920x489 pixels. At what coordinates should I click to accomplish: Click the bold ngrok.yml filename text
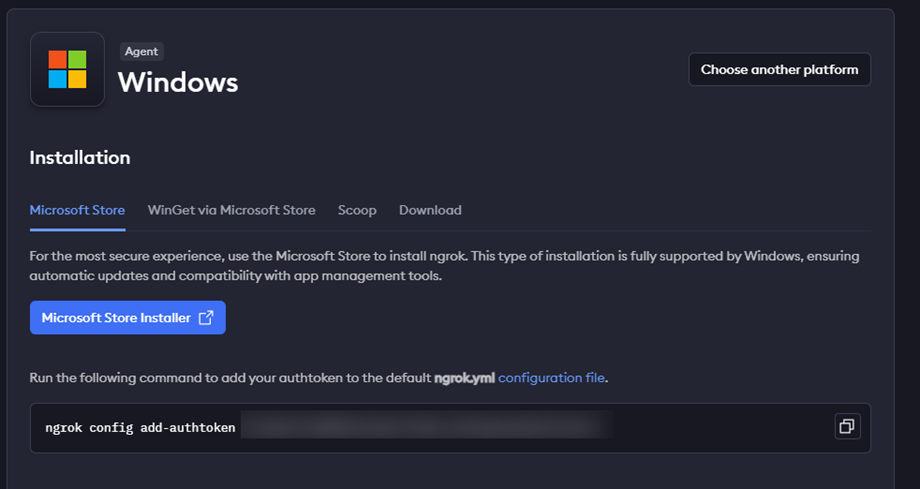point(464,378)
